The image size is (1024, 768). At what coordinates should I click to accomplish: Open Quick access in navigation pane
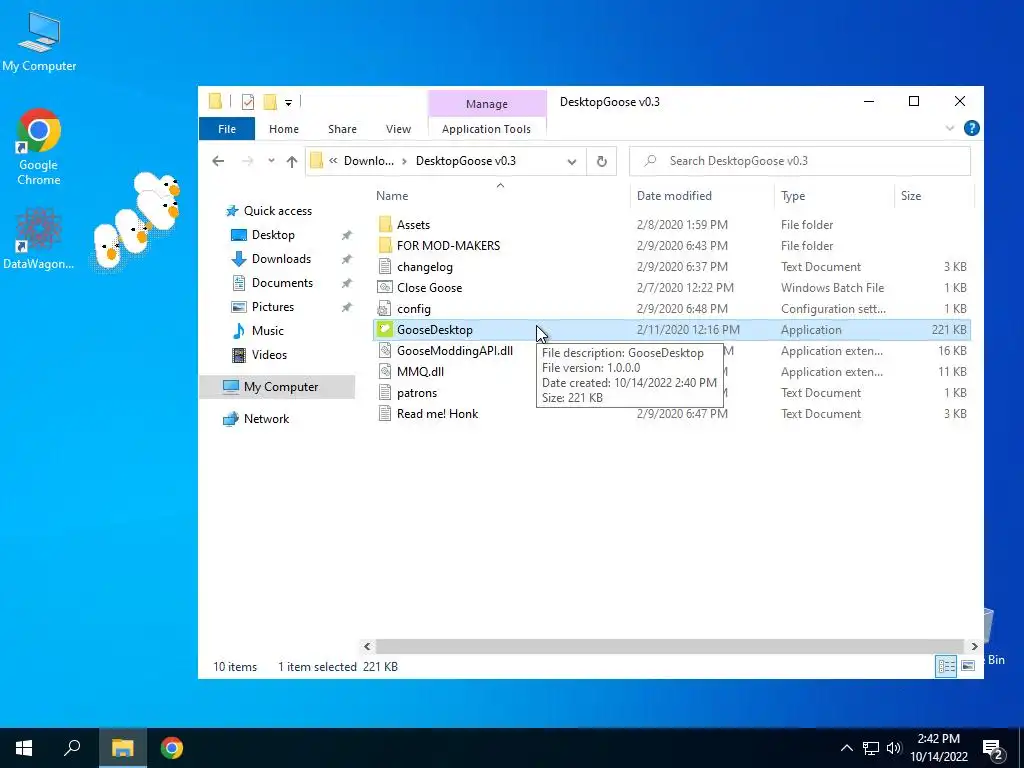coord(278,211)
